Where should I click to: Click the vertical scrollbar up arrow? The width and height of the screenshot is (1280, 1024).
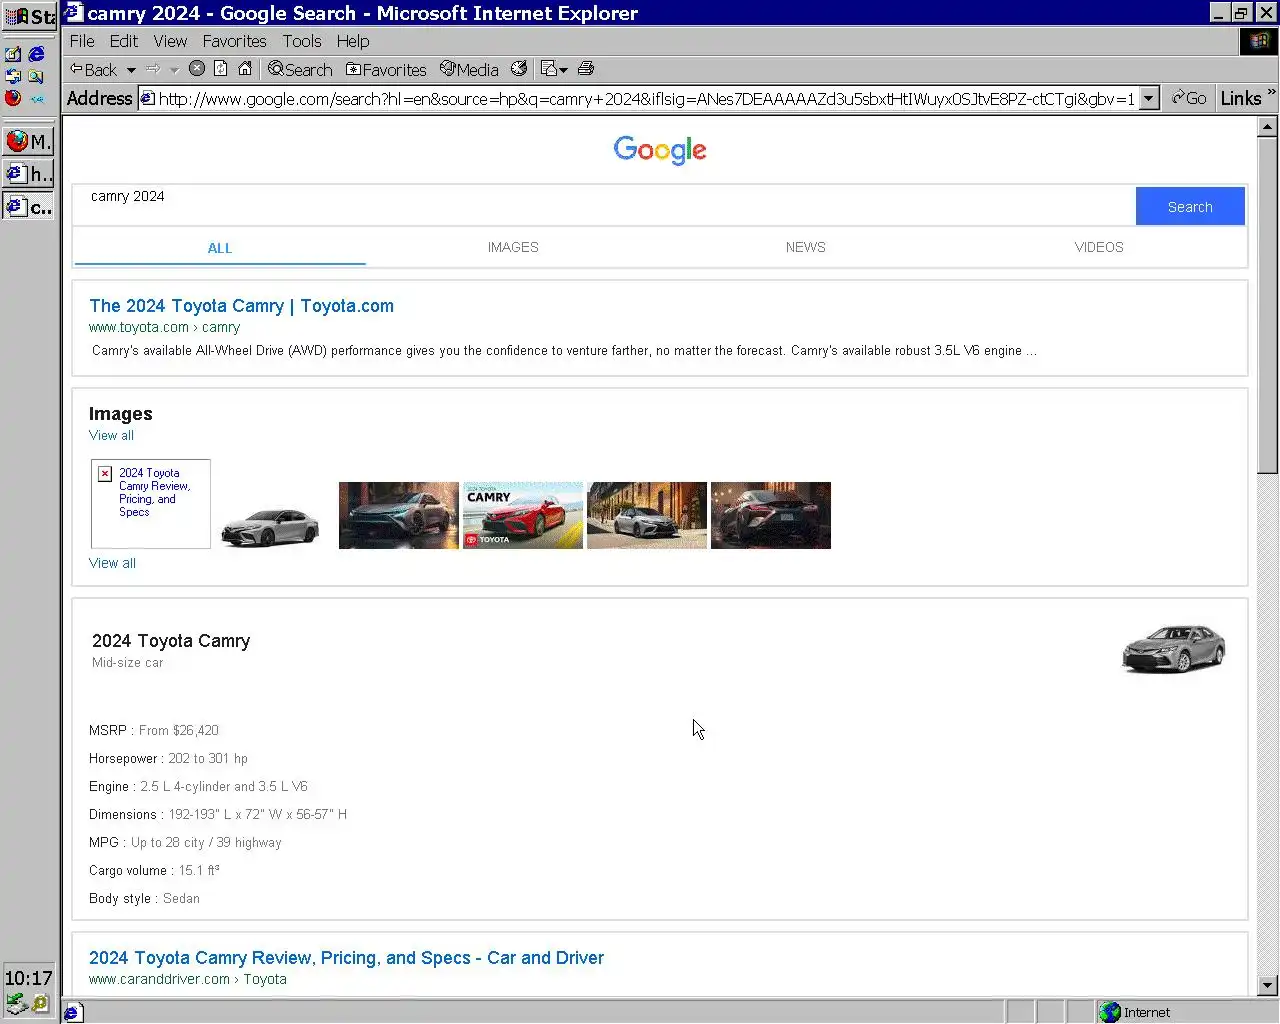pyautogui.click(x=1267, y=126)
